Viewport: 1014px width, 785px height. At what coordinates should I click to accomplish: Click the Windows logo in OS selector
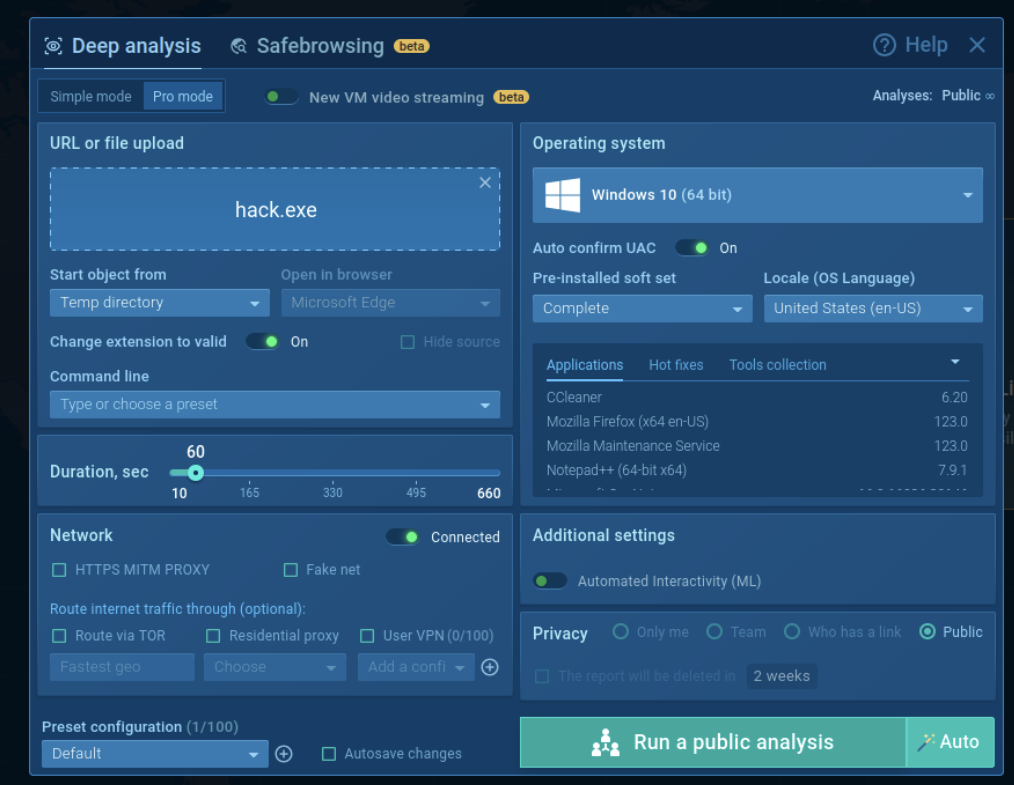(x=563, y=195)
